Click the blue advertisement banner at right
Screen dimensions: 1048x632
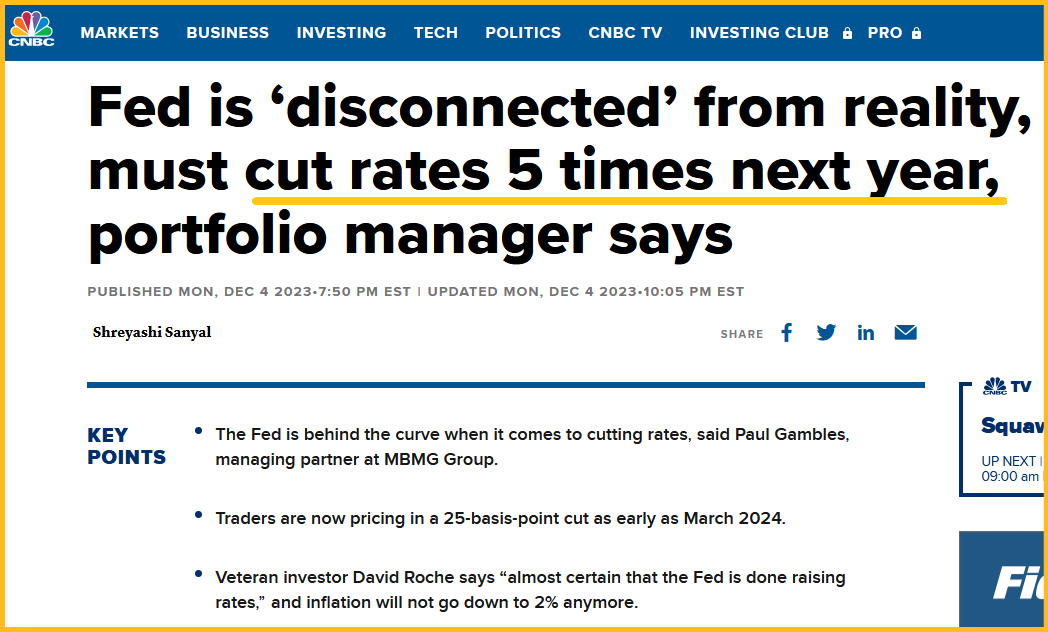point(1003,580)
